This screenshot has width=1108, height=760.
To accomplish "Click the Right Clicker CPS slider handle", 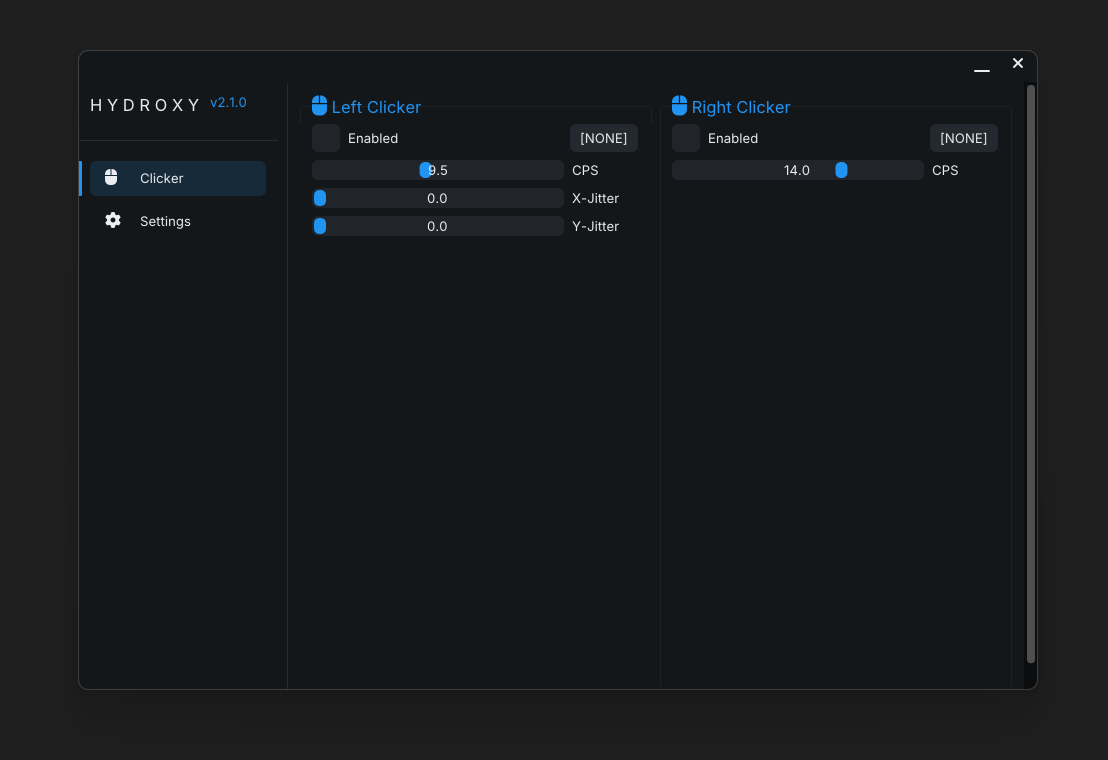I will click(841, 170).
